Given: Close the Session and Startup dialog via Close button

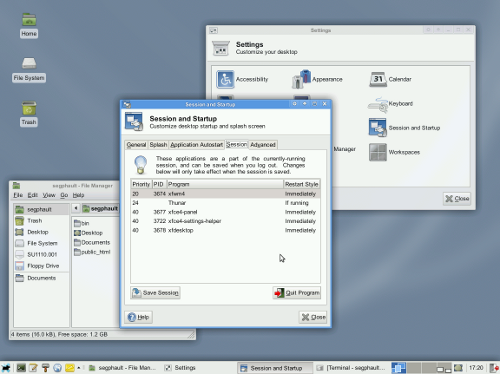Looking at the screenshot, I should click(313, 317).
